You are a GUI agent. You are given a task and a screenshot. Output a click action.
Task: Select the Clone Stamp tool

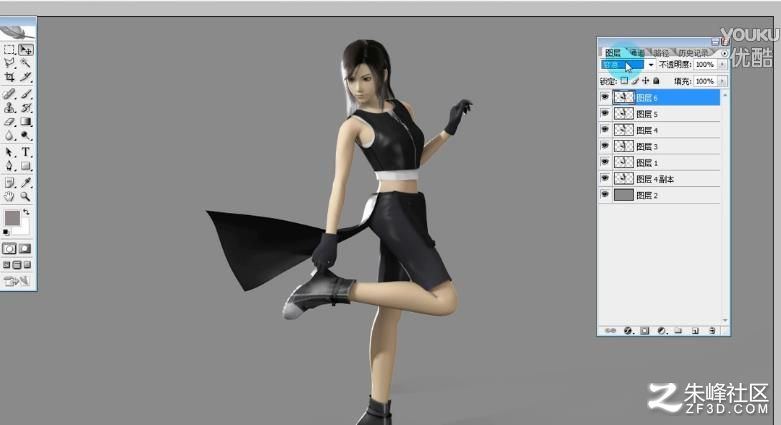coord(9,108)
